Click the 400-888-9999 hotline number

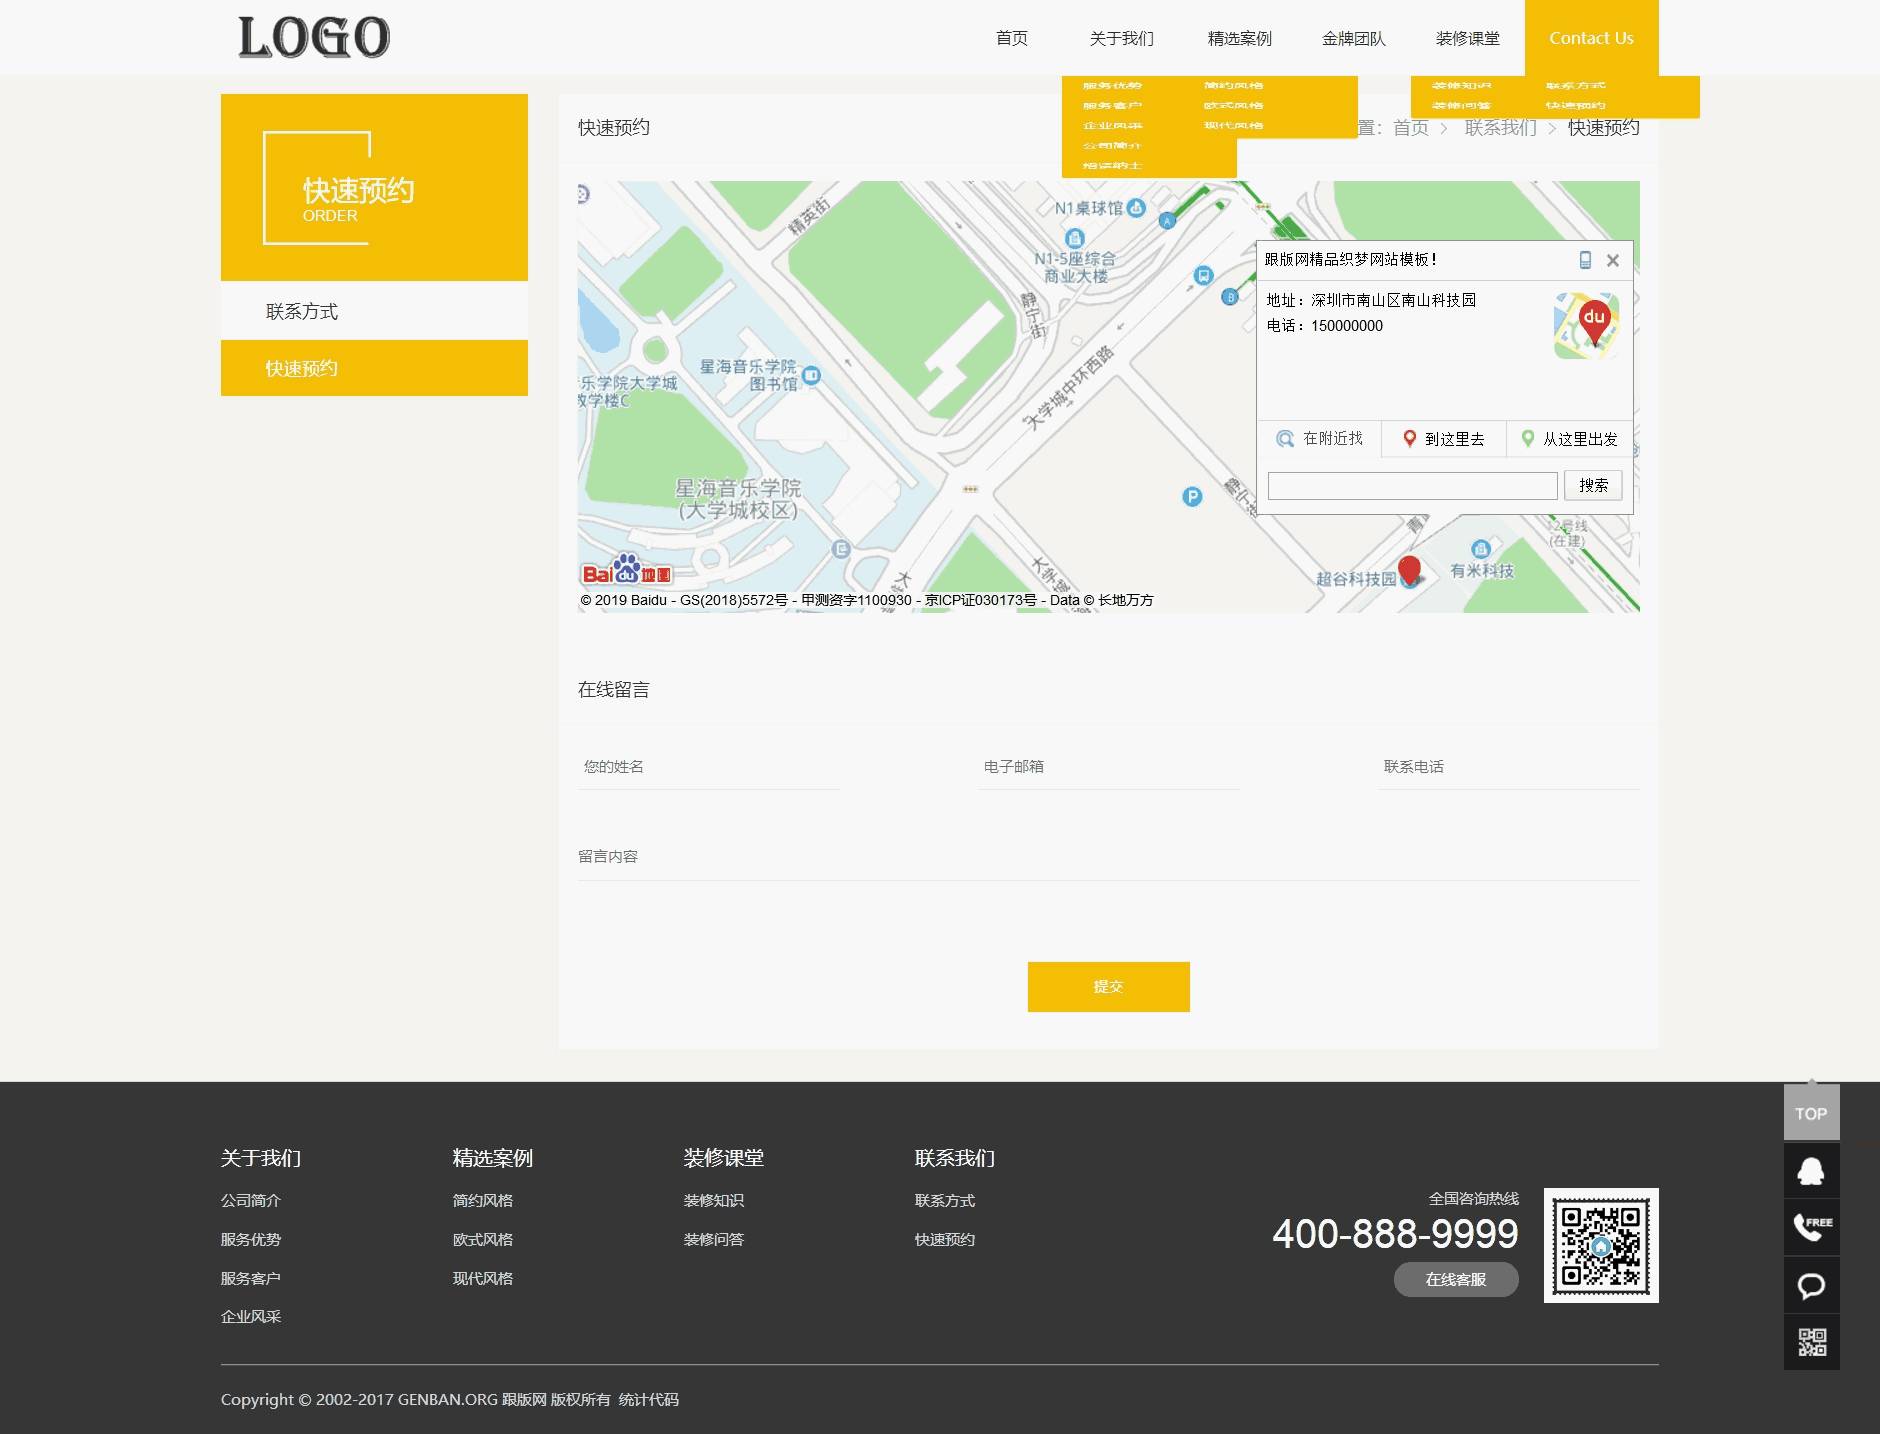coord(1395,1234)
